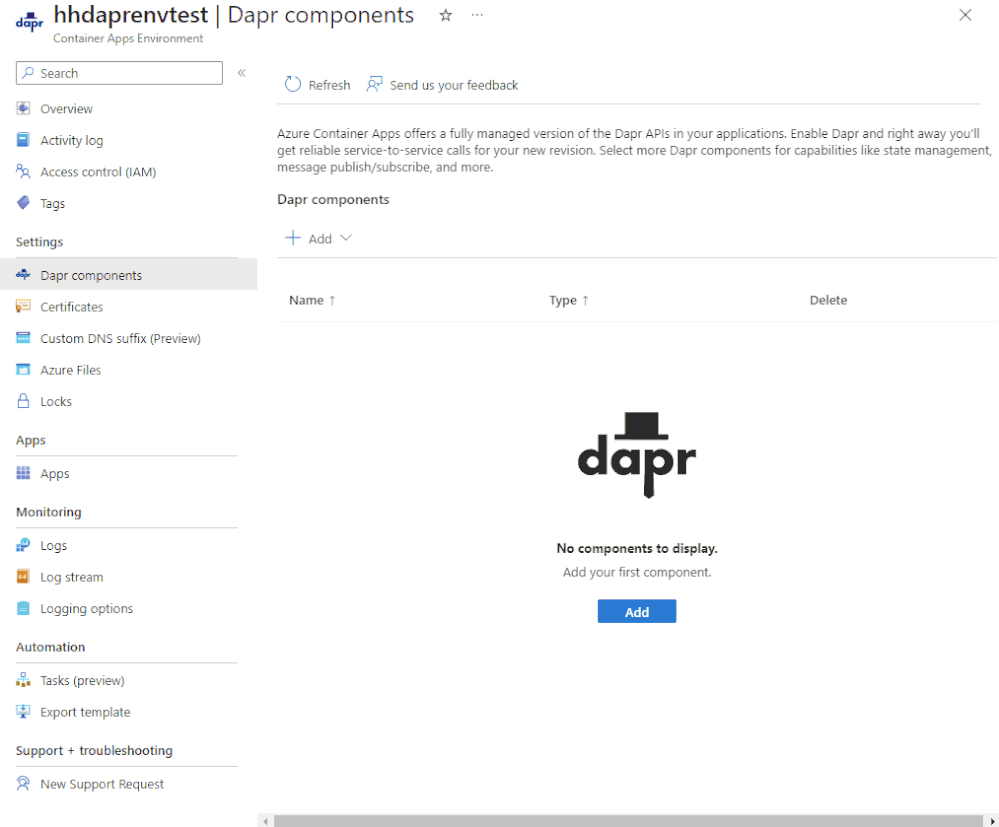Click the scrollbar right arrow

coord(991,821)
